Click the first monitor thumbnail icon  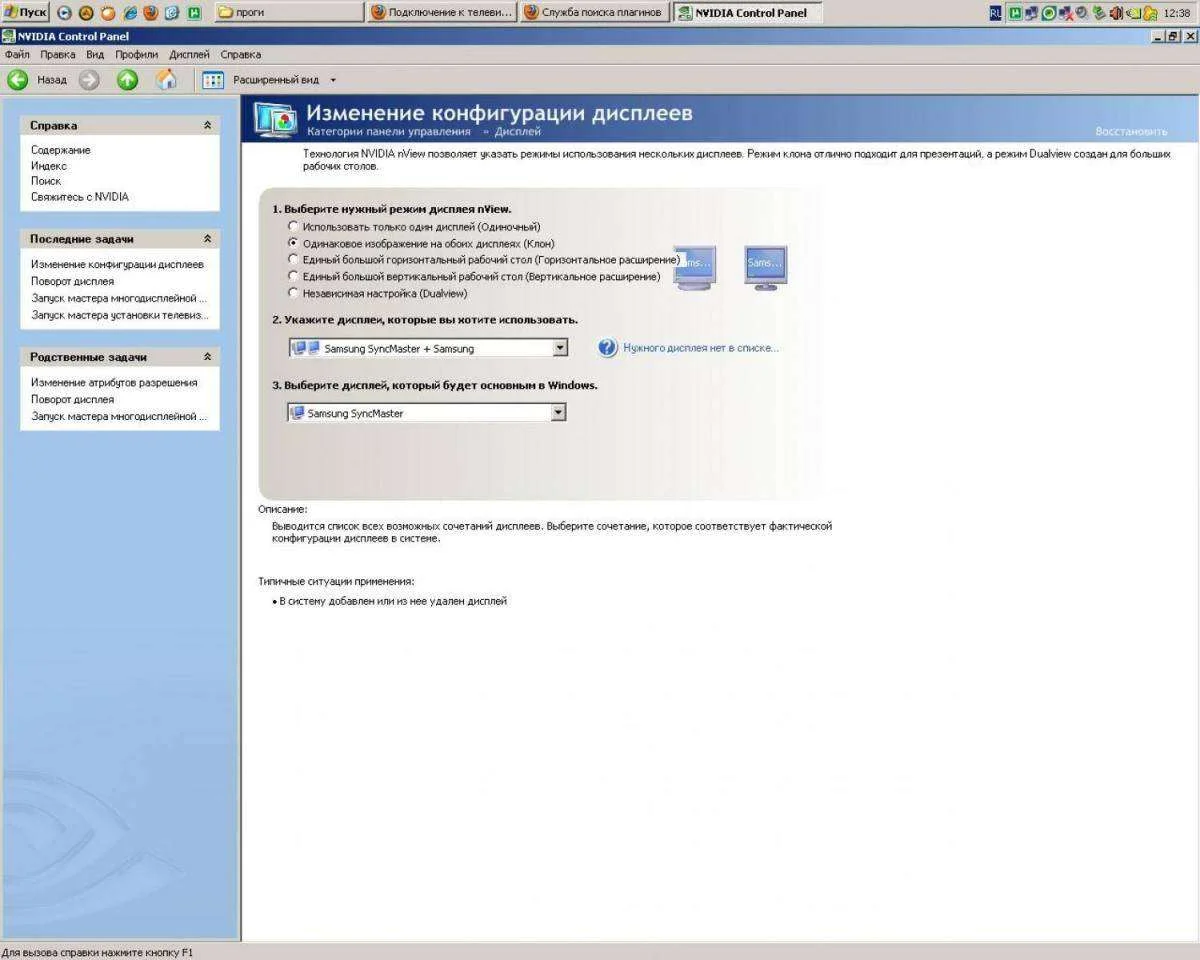click(x=696, y=268)
